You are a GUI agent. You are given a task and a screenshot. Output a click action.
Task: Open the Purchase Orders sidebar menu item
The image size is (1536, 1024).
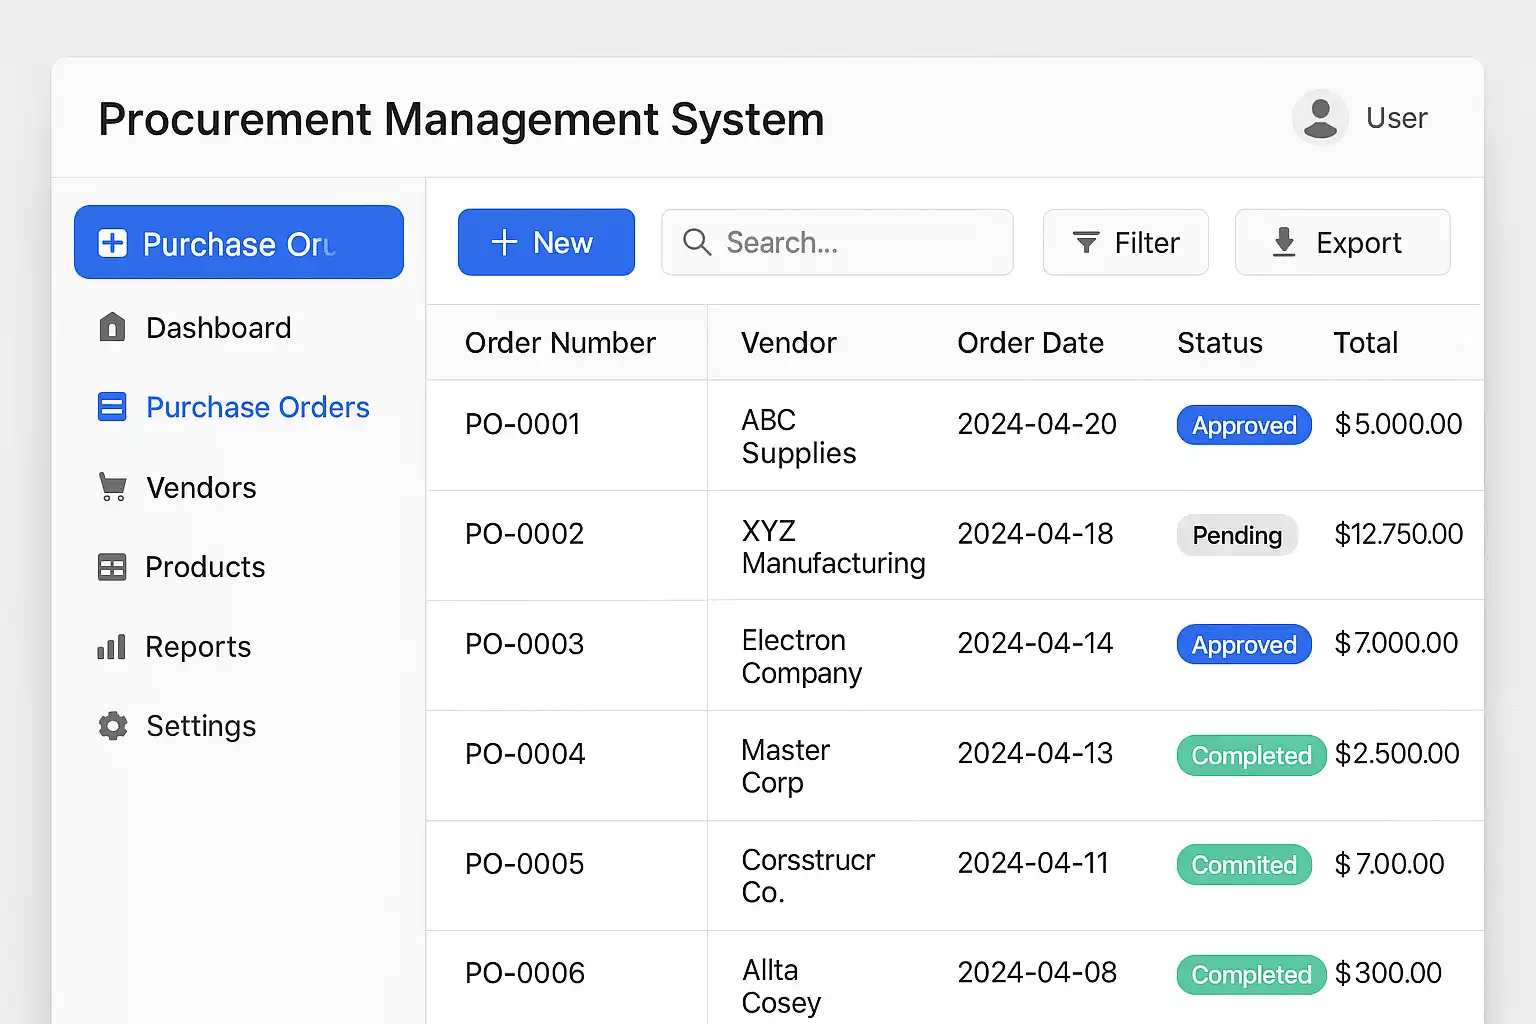click(x=257, y=407)
